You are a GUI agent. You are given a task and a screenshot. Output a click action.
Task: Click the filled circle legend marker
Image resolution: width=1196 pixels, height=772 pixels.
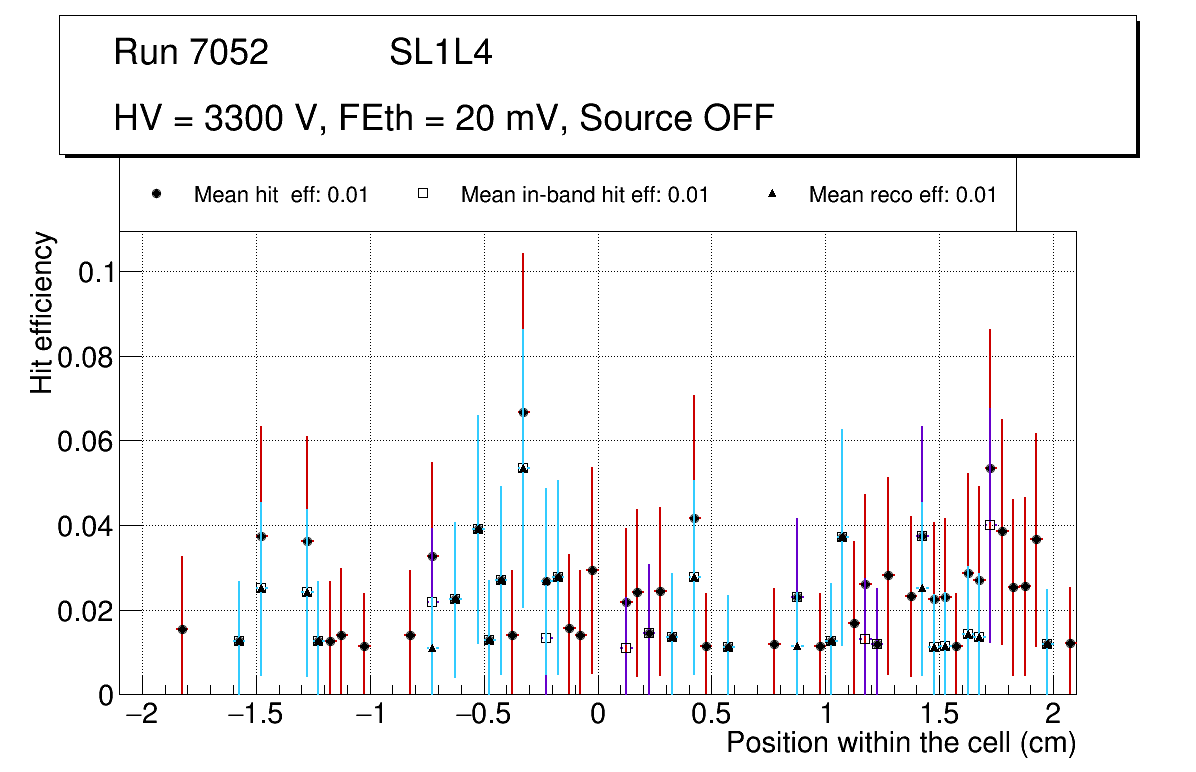(156, 195)
